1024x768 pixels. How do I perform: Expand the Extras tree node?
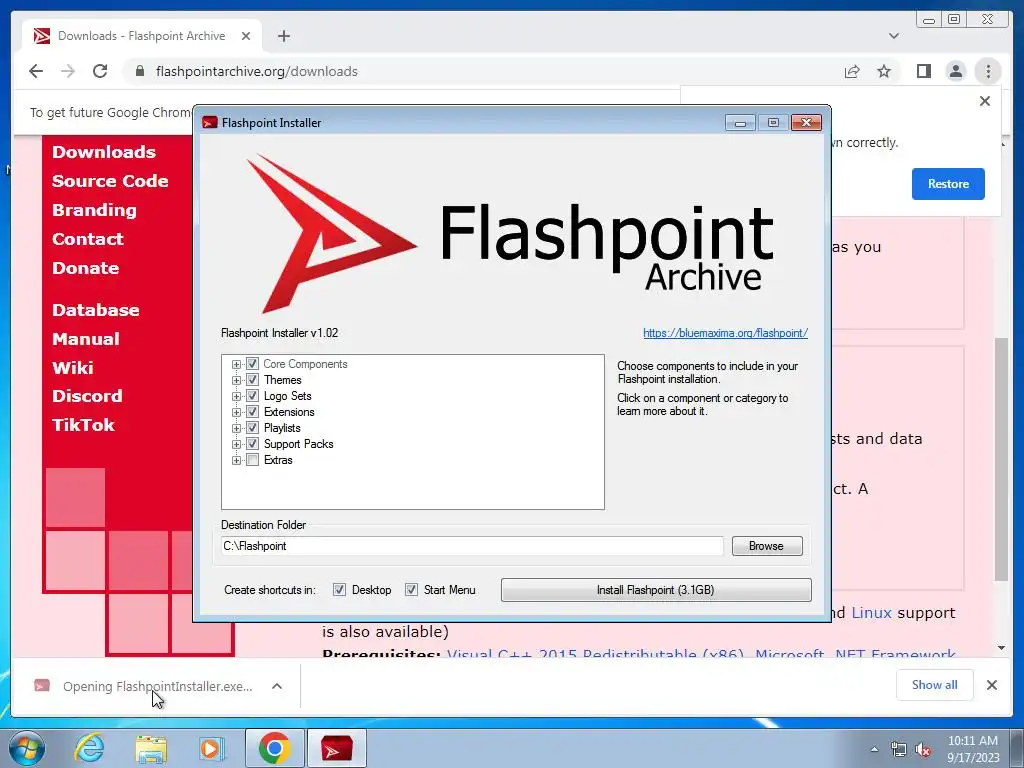tap(236, 460)
